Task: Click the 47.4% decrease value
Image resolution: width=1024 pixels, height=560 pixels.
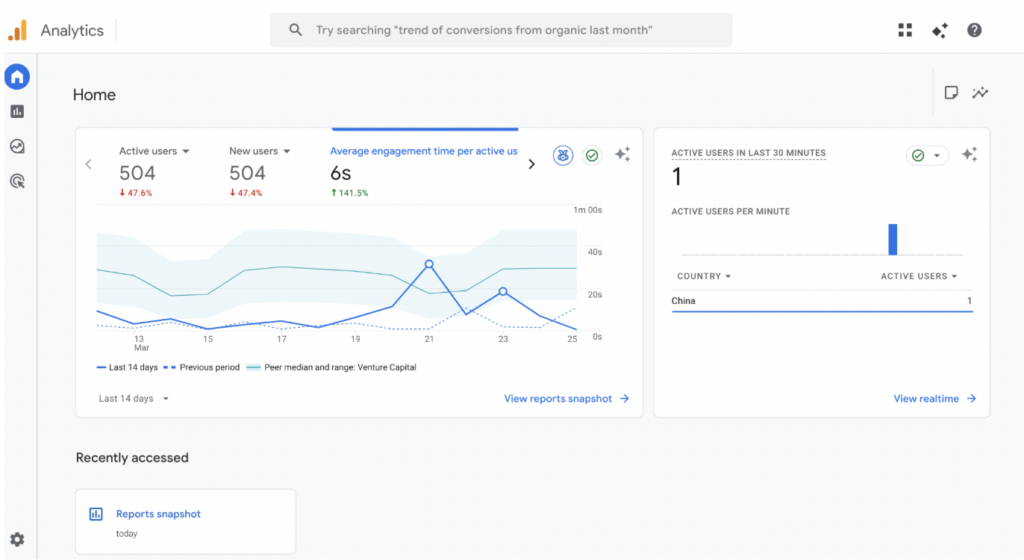Action: click(246, 193)
